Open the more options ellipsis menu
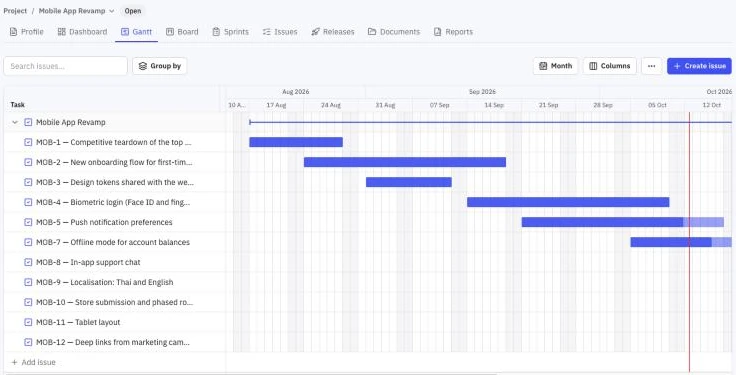Image resolution: width=736 pixels, height=375 pixels. pos(652,66)
